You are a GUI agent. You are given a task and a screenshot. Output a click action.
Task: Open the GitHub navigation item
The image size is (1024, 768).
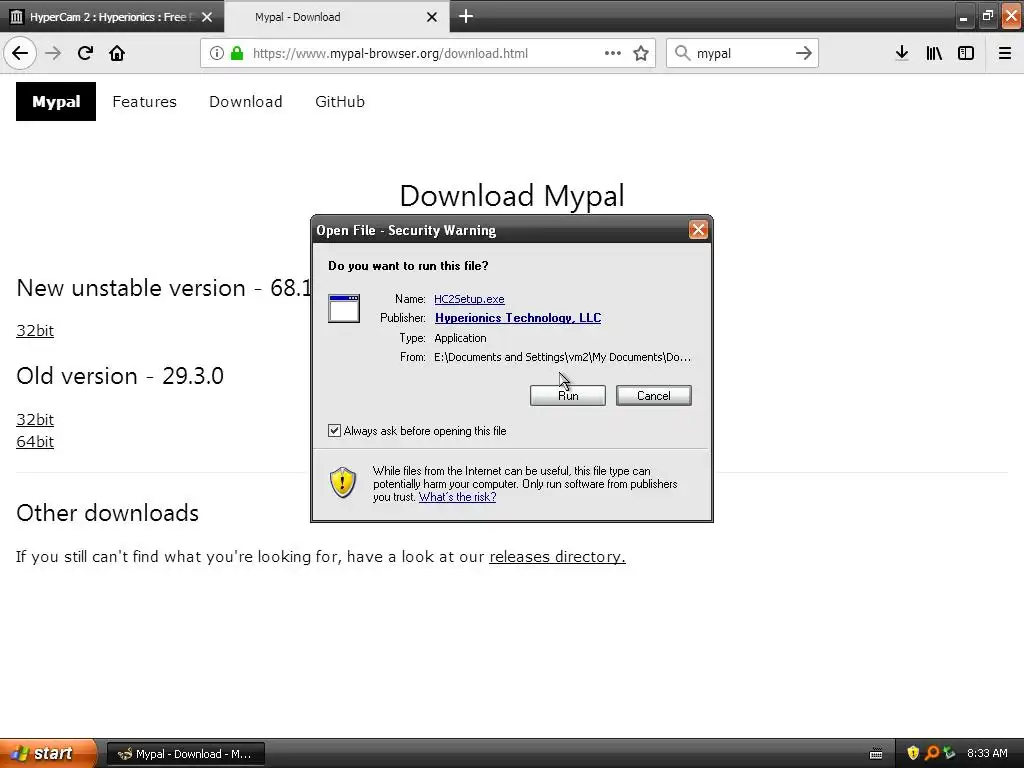(340, 102)
